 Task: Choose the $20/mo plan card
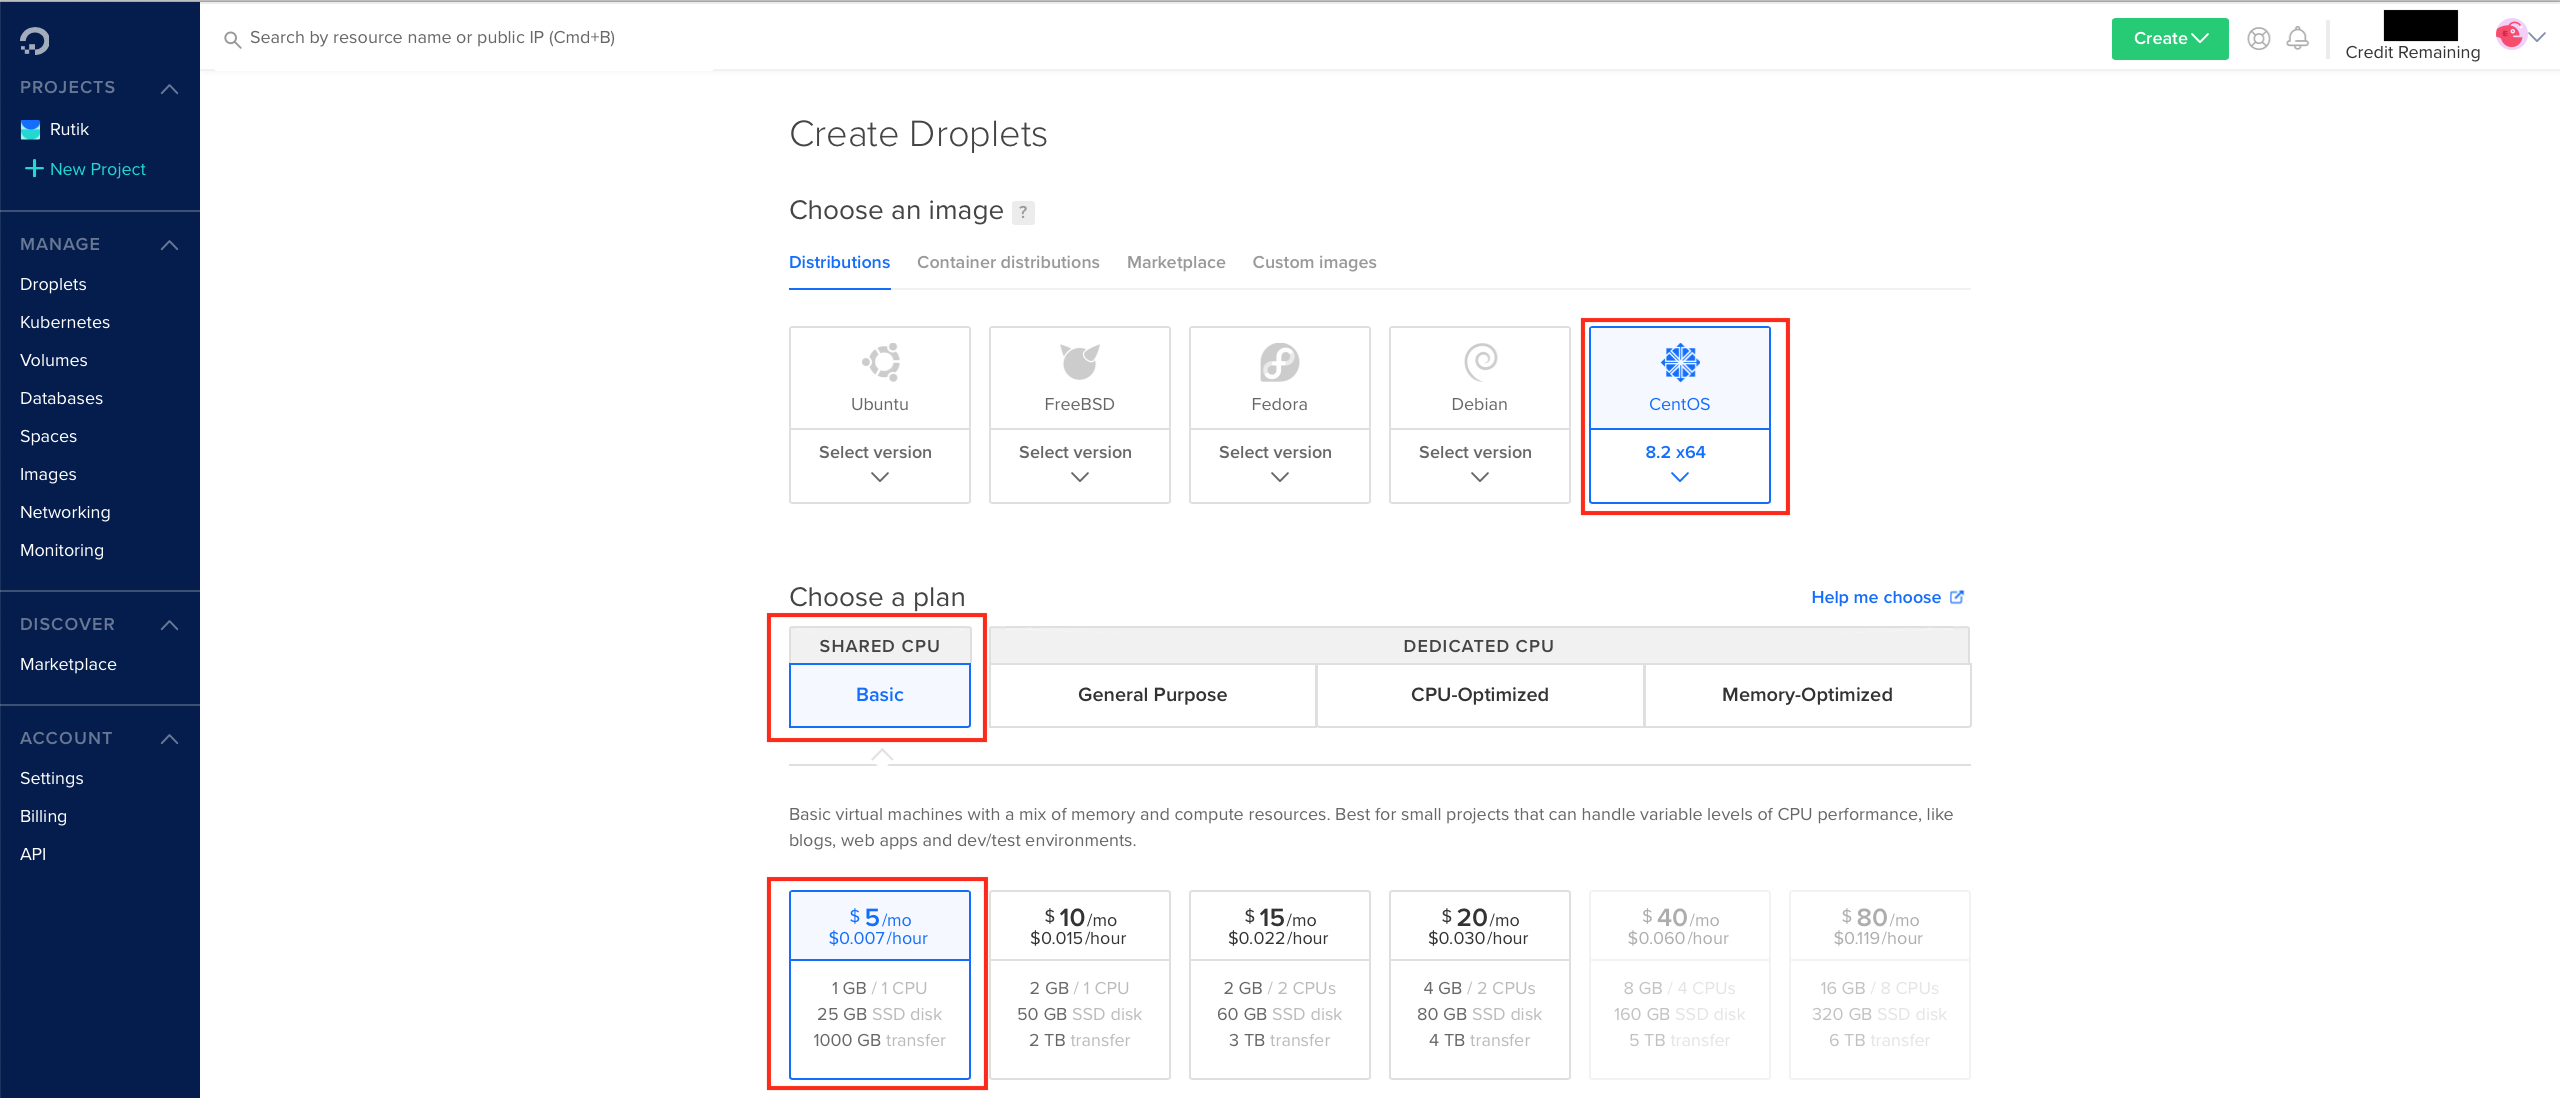tap(1480, 984)
